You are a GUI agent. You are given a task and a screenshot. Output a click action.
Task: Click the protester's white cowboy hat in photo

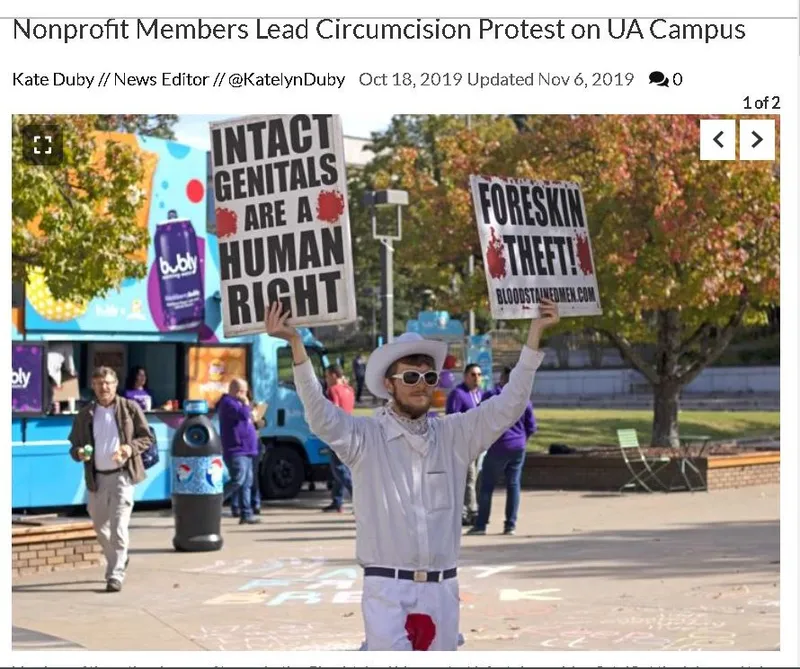coord(406,359)
